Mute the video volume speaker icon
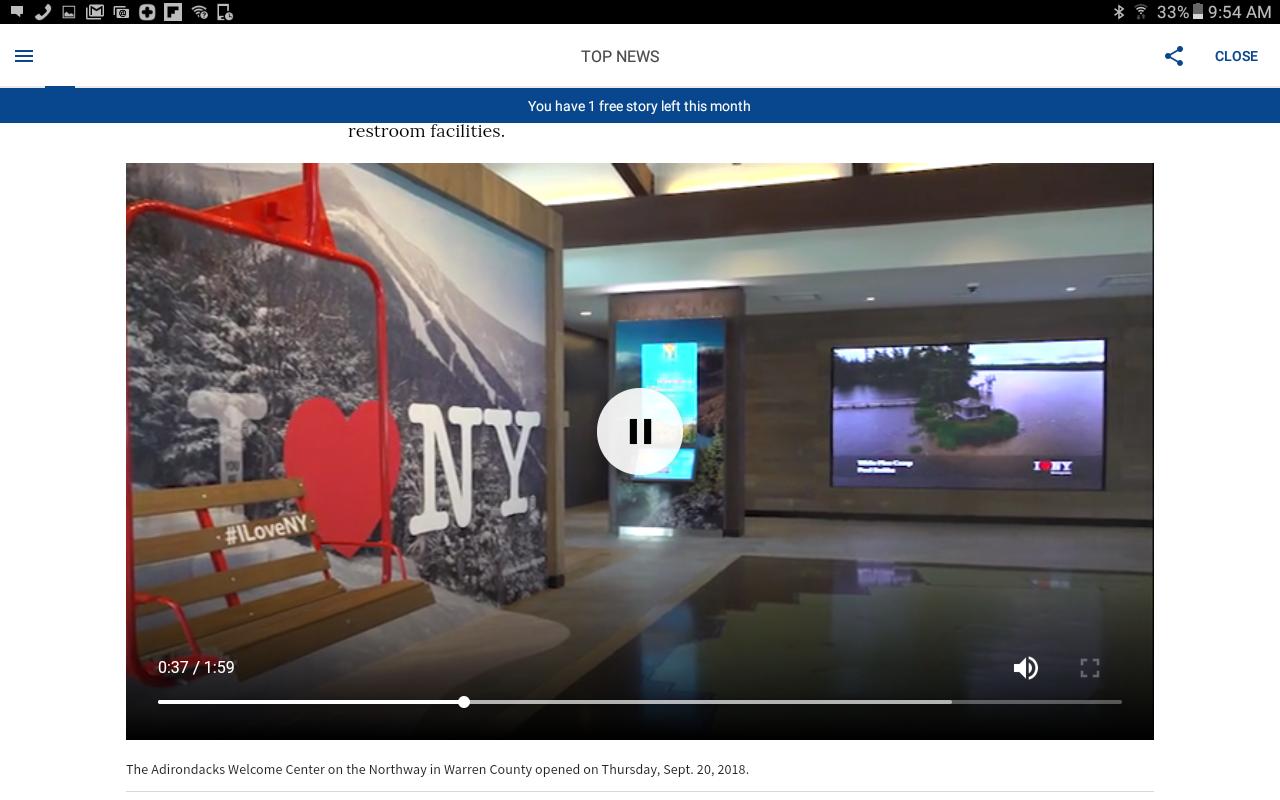 click(x=1025, y=668)
